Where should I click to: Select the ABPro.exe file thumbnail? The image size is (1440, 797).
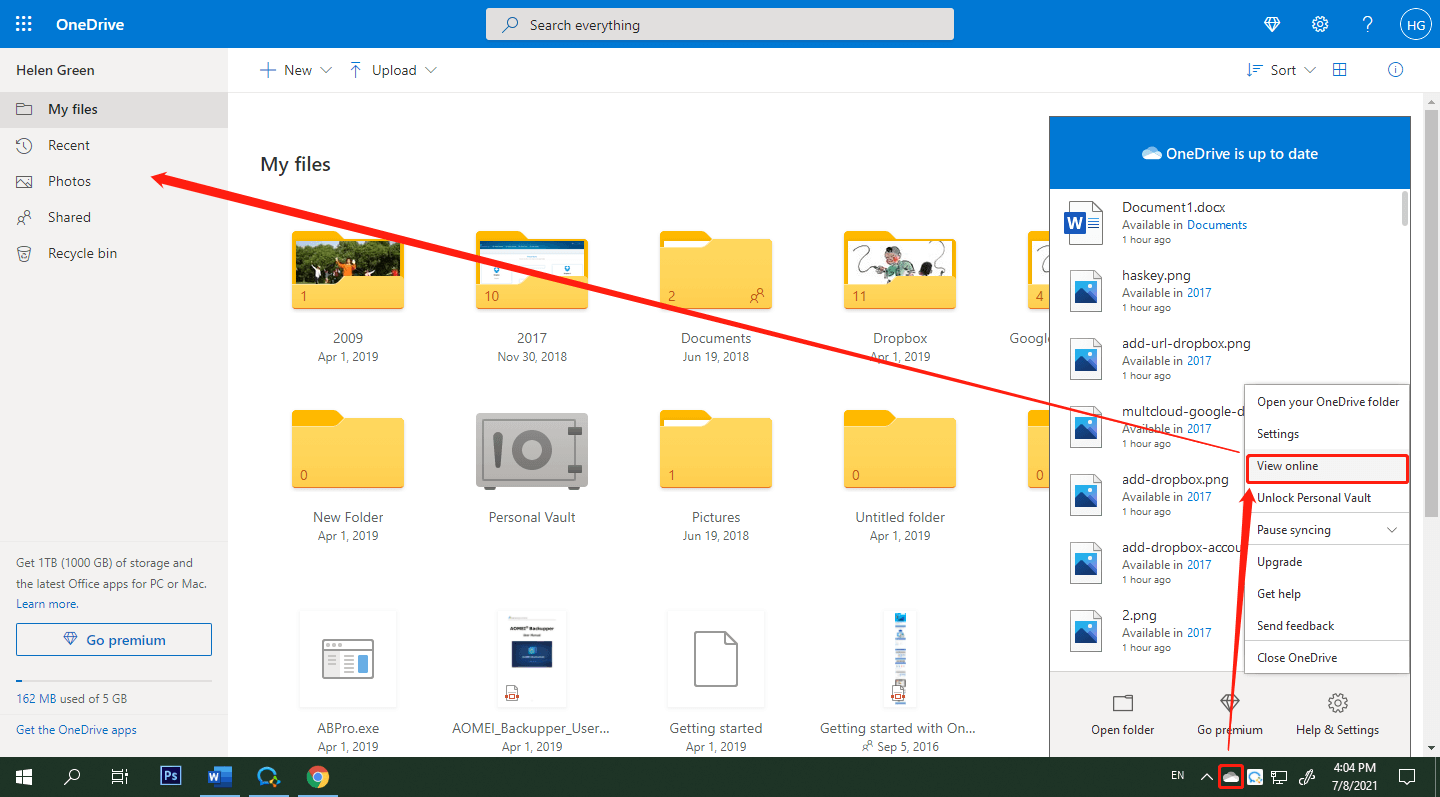tap(348, 660)
